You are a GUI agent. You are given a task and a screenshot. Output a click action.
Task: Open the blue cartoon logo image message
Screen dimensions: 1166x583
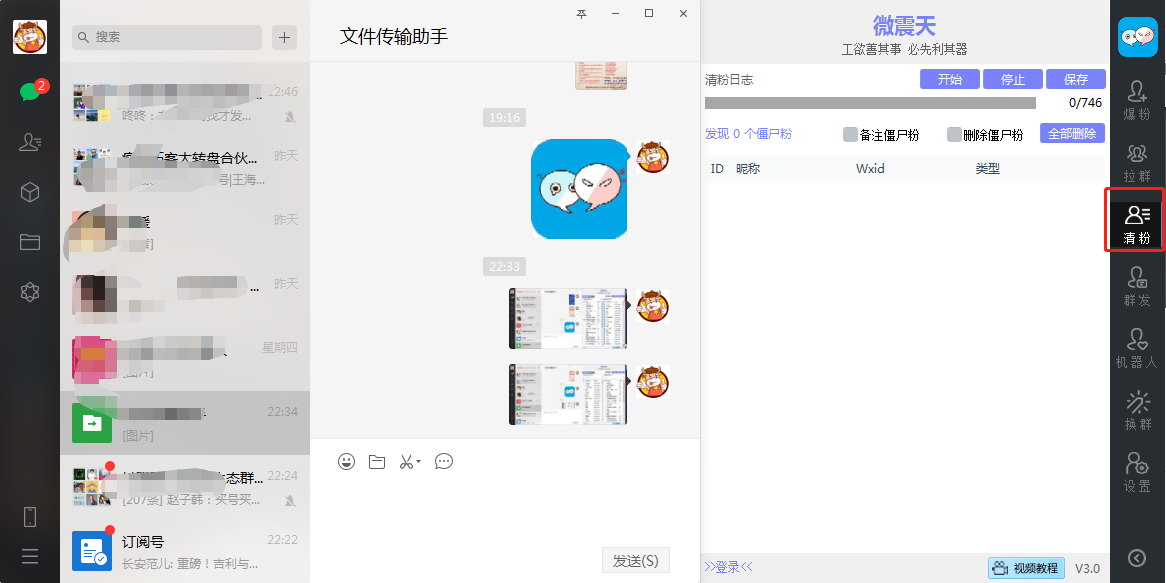pos(579,189)
